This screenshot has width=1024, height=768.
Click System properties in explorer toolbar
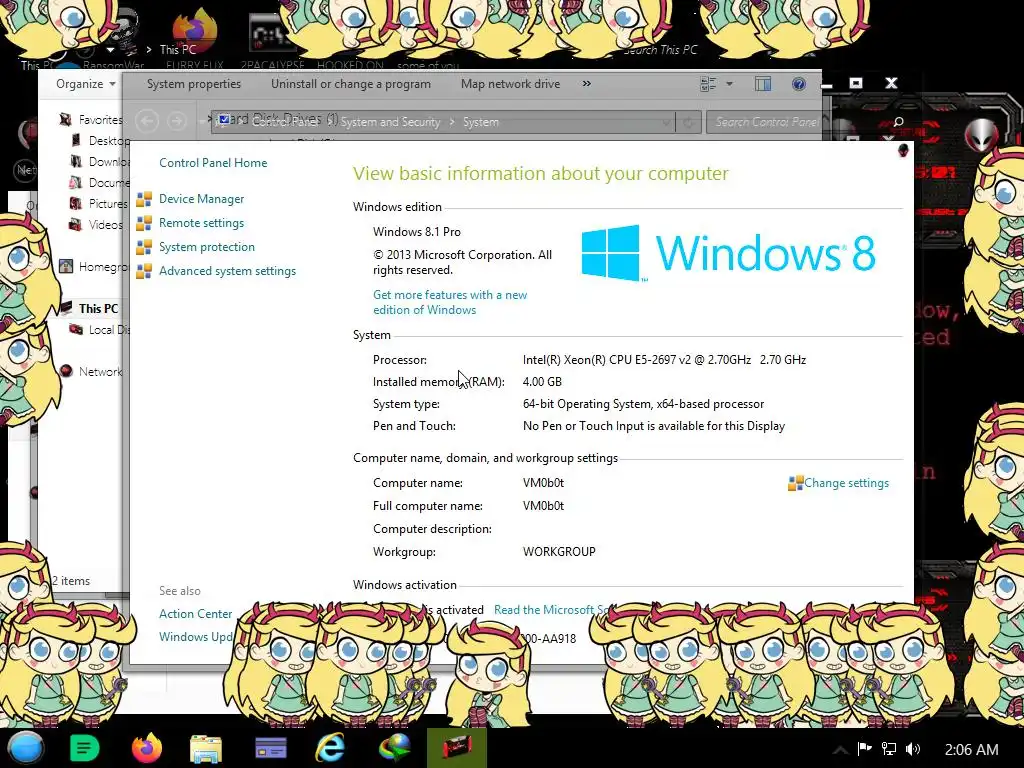click(194, 84)
